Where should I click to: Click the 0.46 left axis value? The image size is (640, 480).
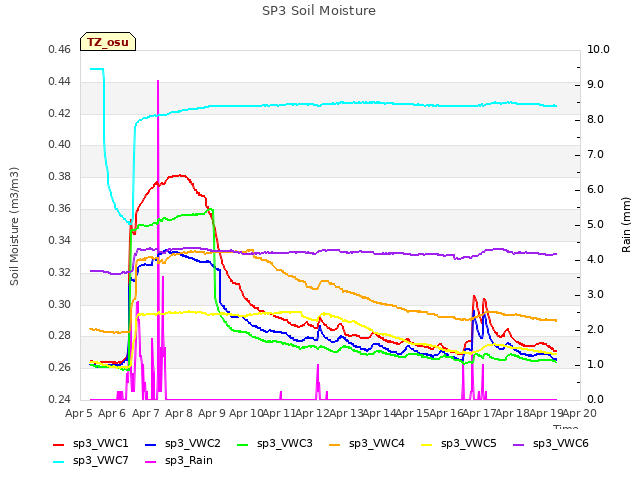(60, 50)
